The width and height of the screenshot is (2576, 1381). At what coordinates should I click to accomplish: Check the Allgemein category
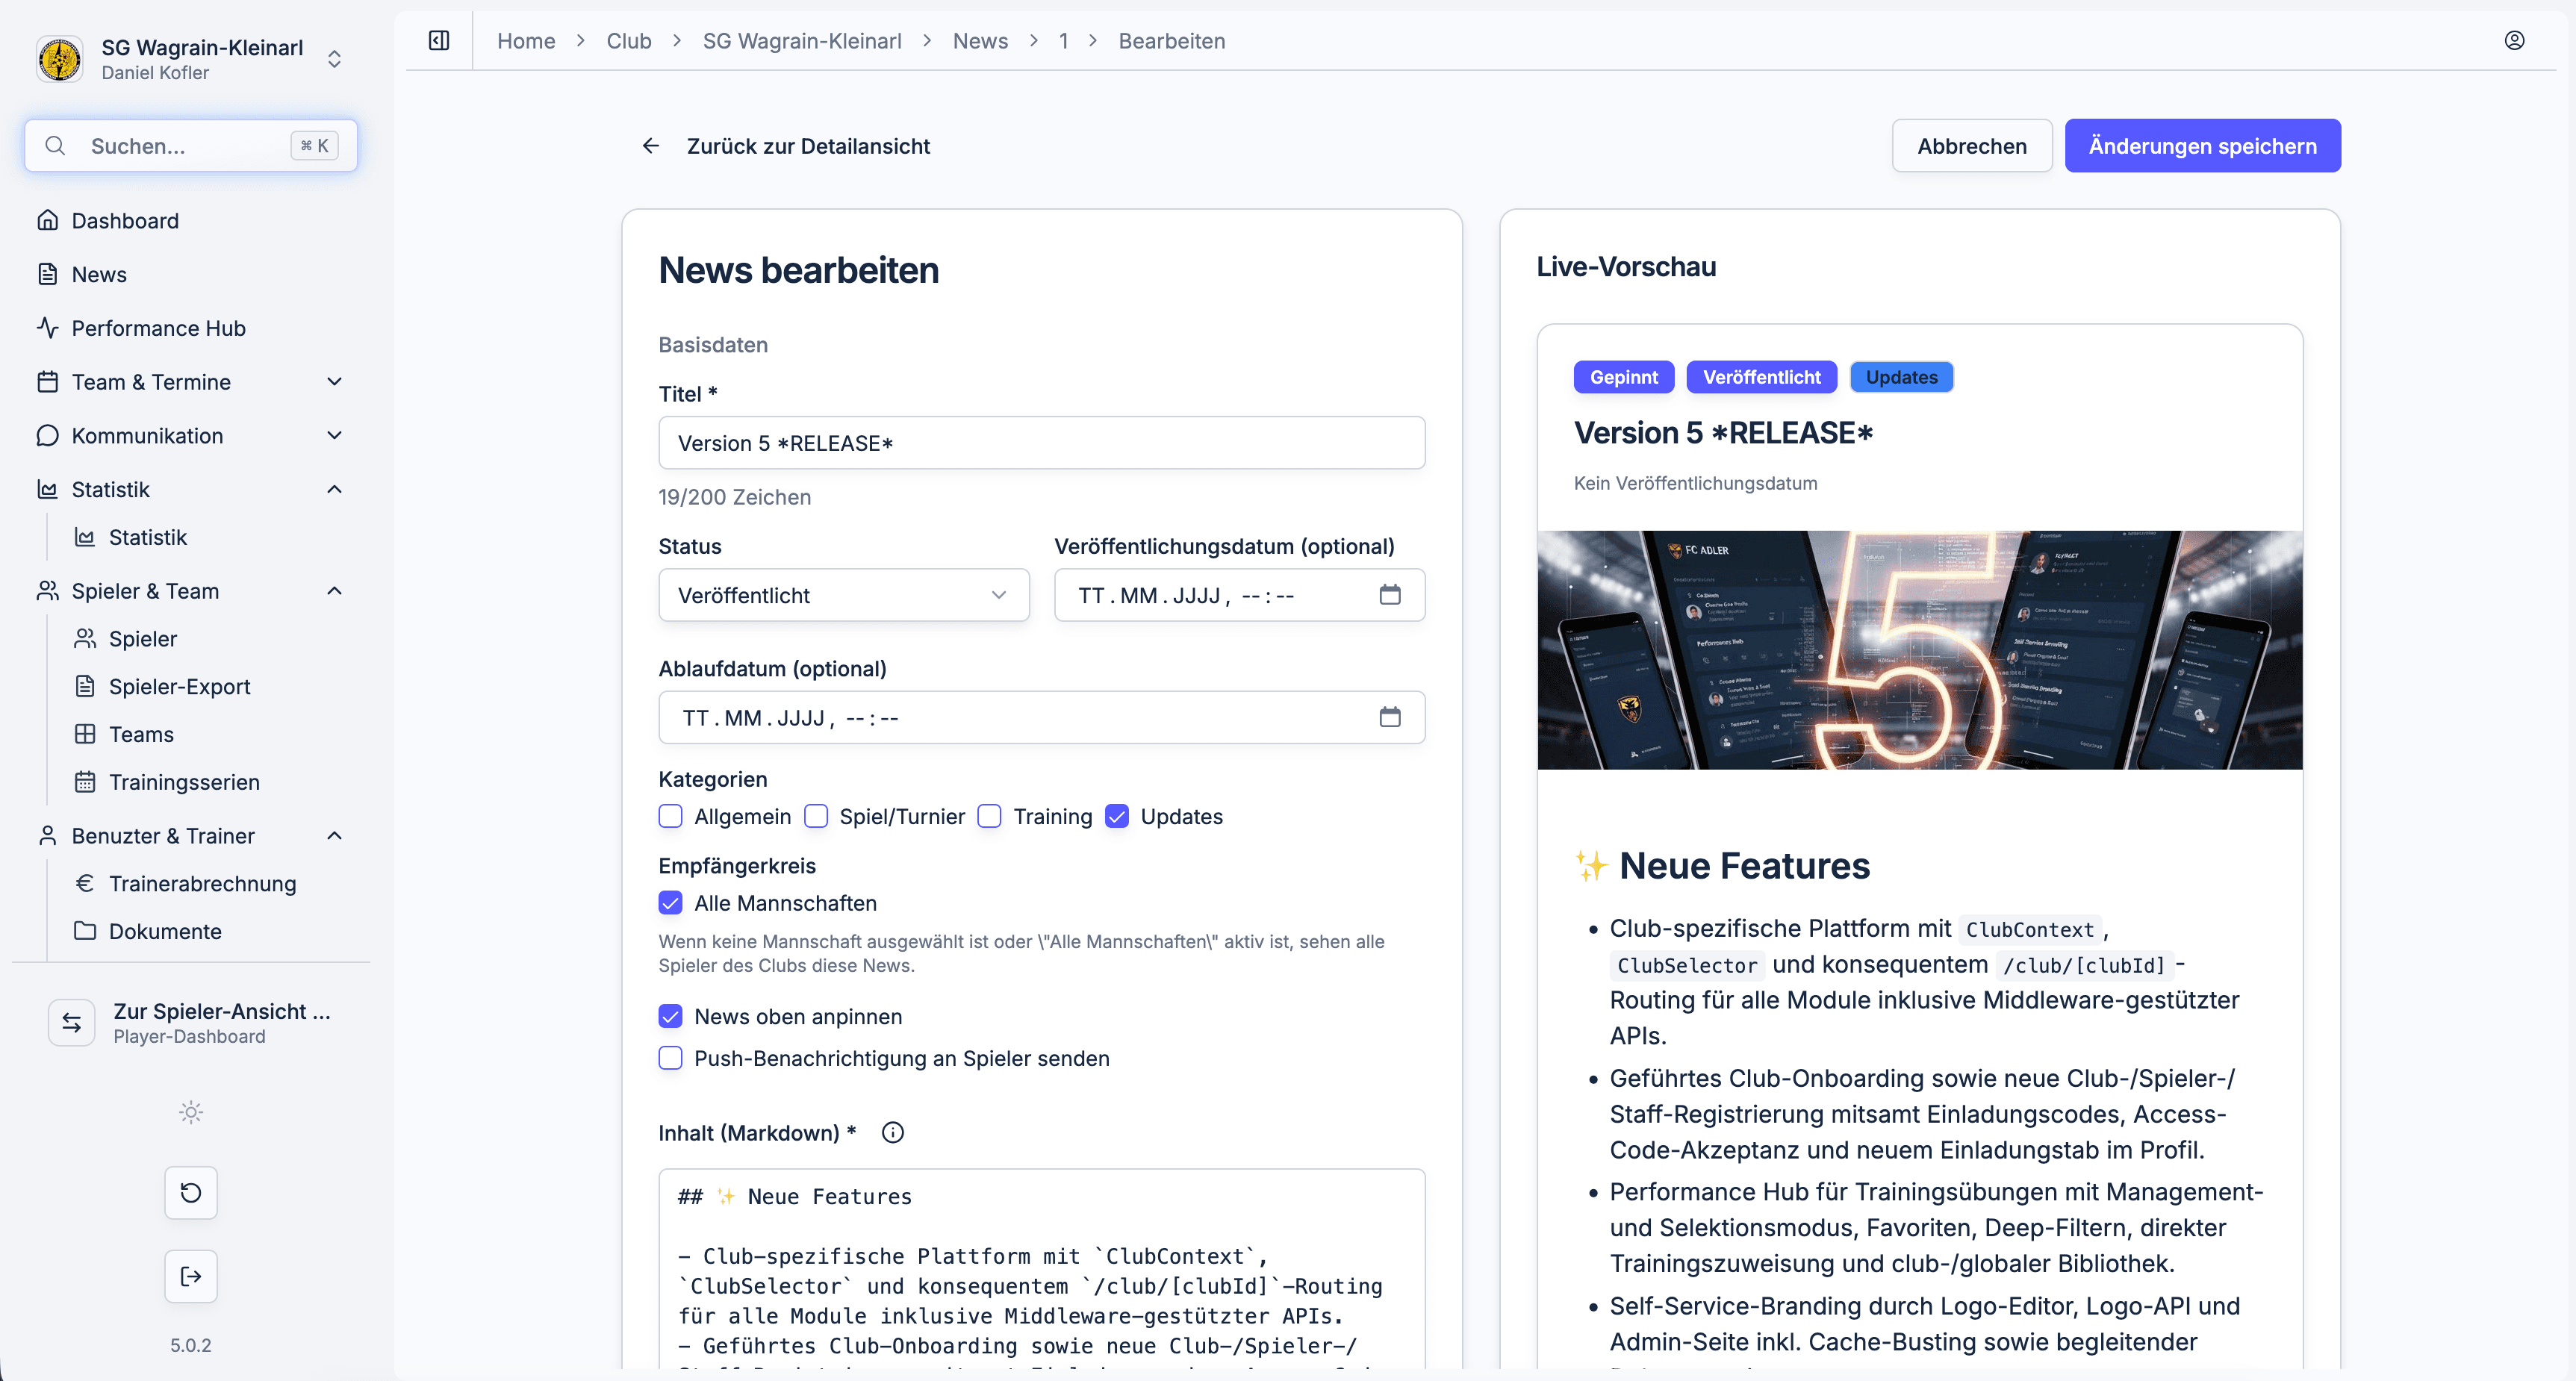[670, 816]
